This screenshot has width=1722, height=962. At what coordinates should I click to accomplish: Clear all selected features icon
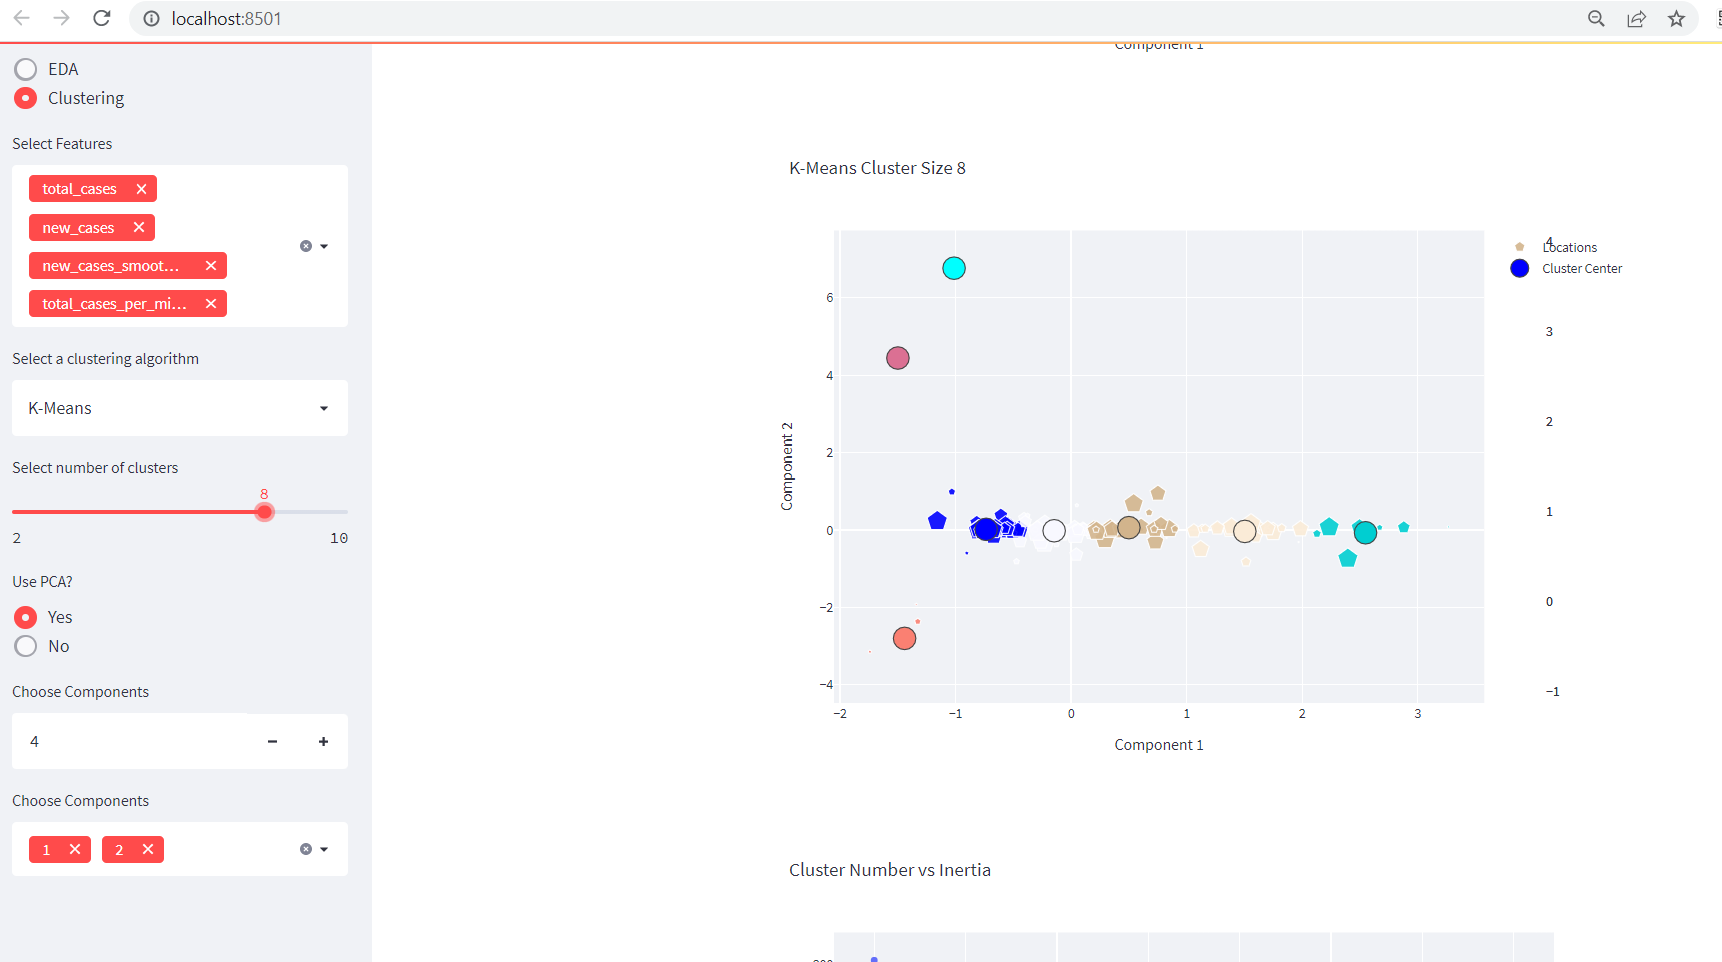306,246
